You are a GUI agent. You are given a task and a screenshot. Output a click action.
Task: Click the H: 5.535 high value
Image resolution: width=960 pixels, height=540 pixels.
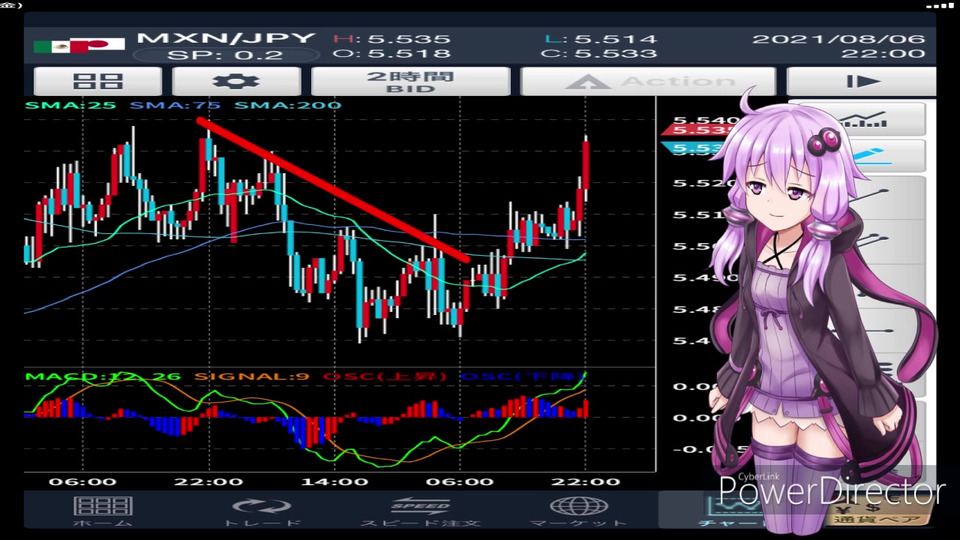point(392,39)
